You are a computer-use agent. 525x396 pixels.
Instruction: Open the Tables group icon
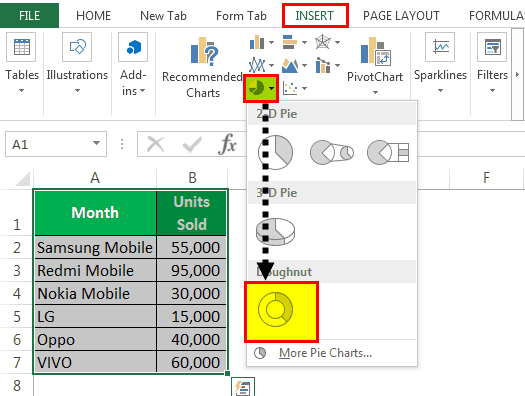coord(21,47)
